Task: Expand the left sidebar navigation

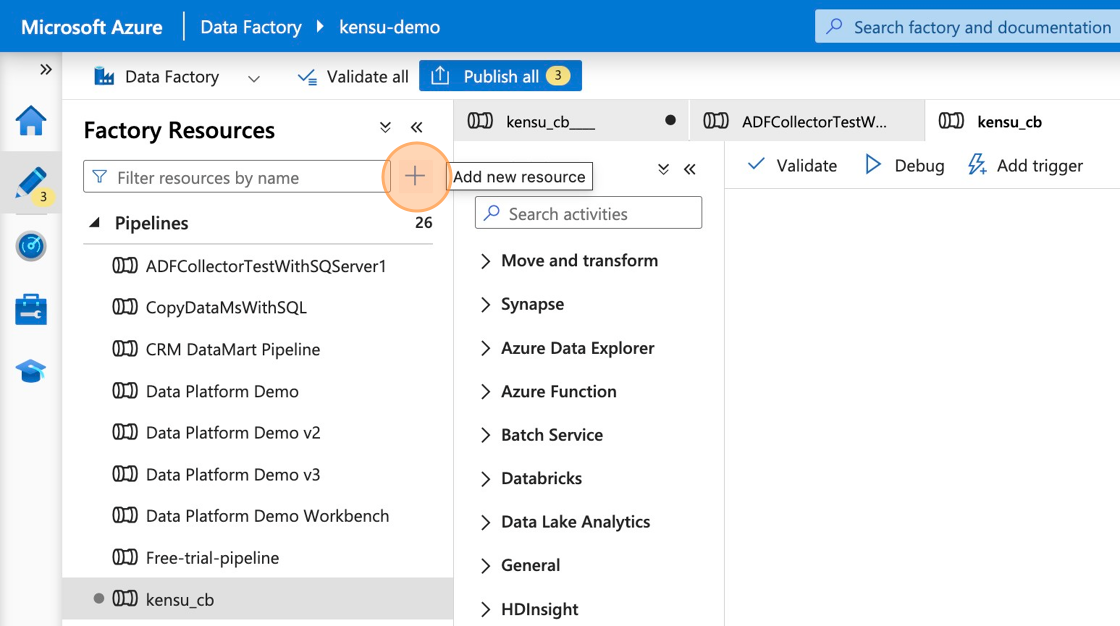Action: (x=46, y=69)
